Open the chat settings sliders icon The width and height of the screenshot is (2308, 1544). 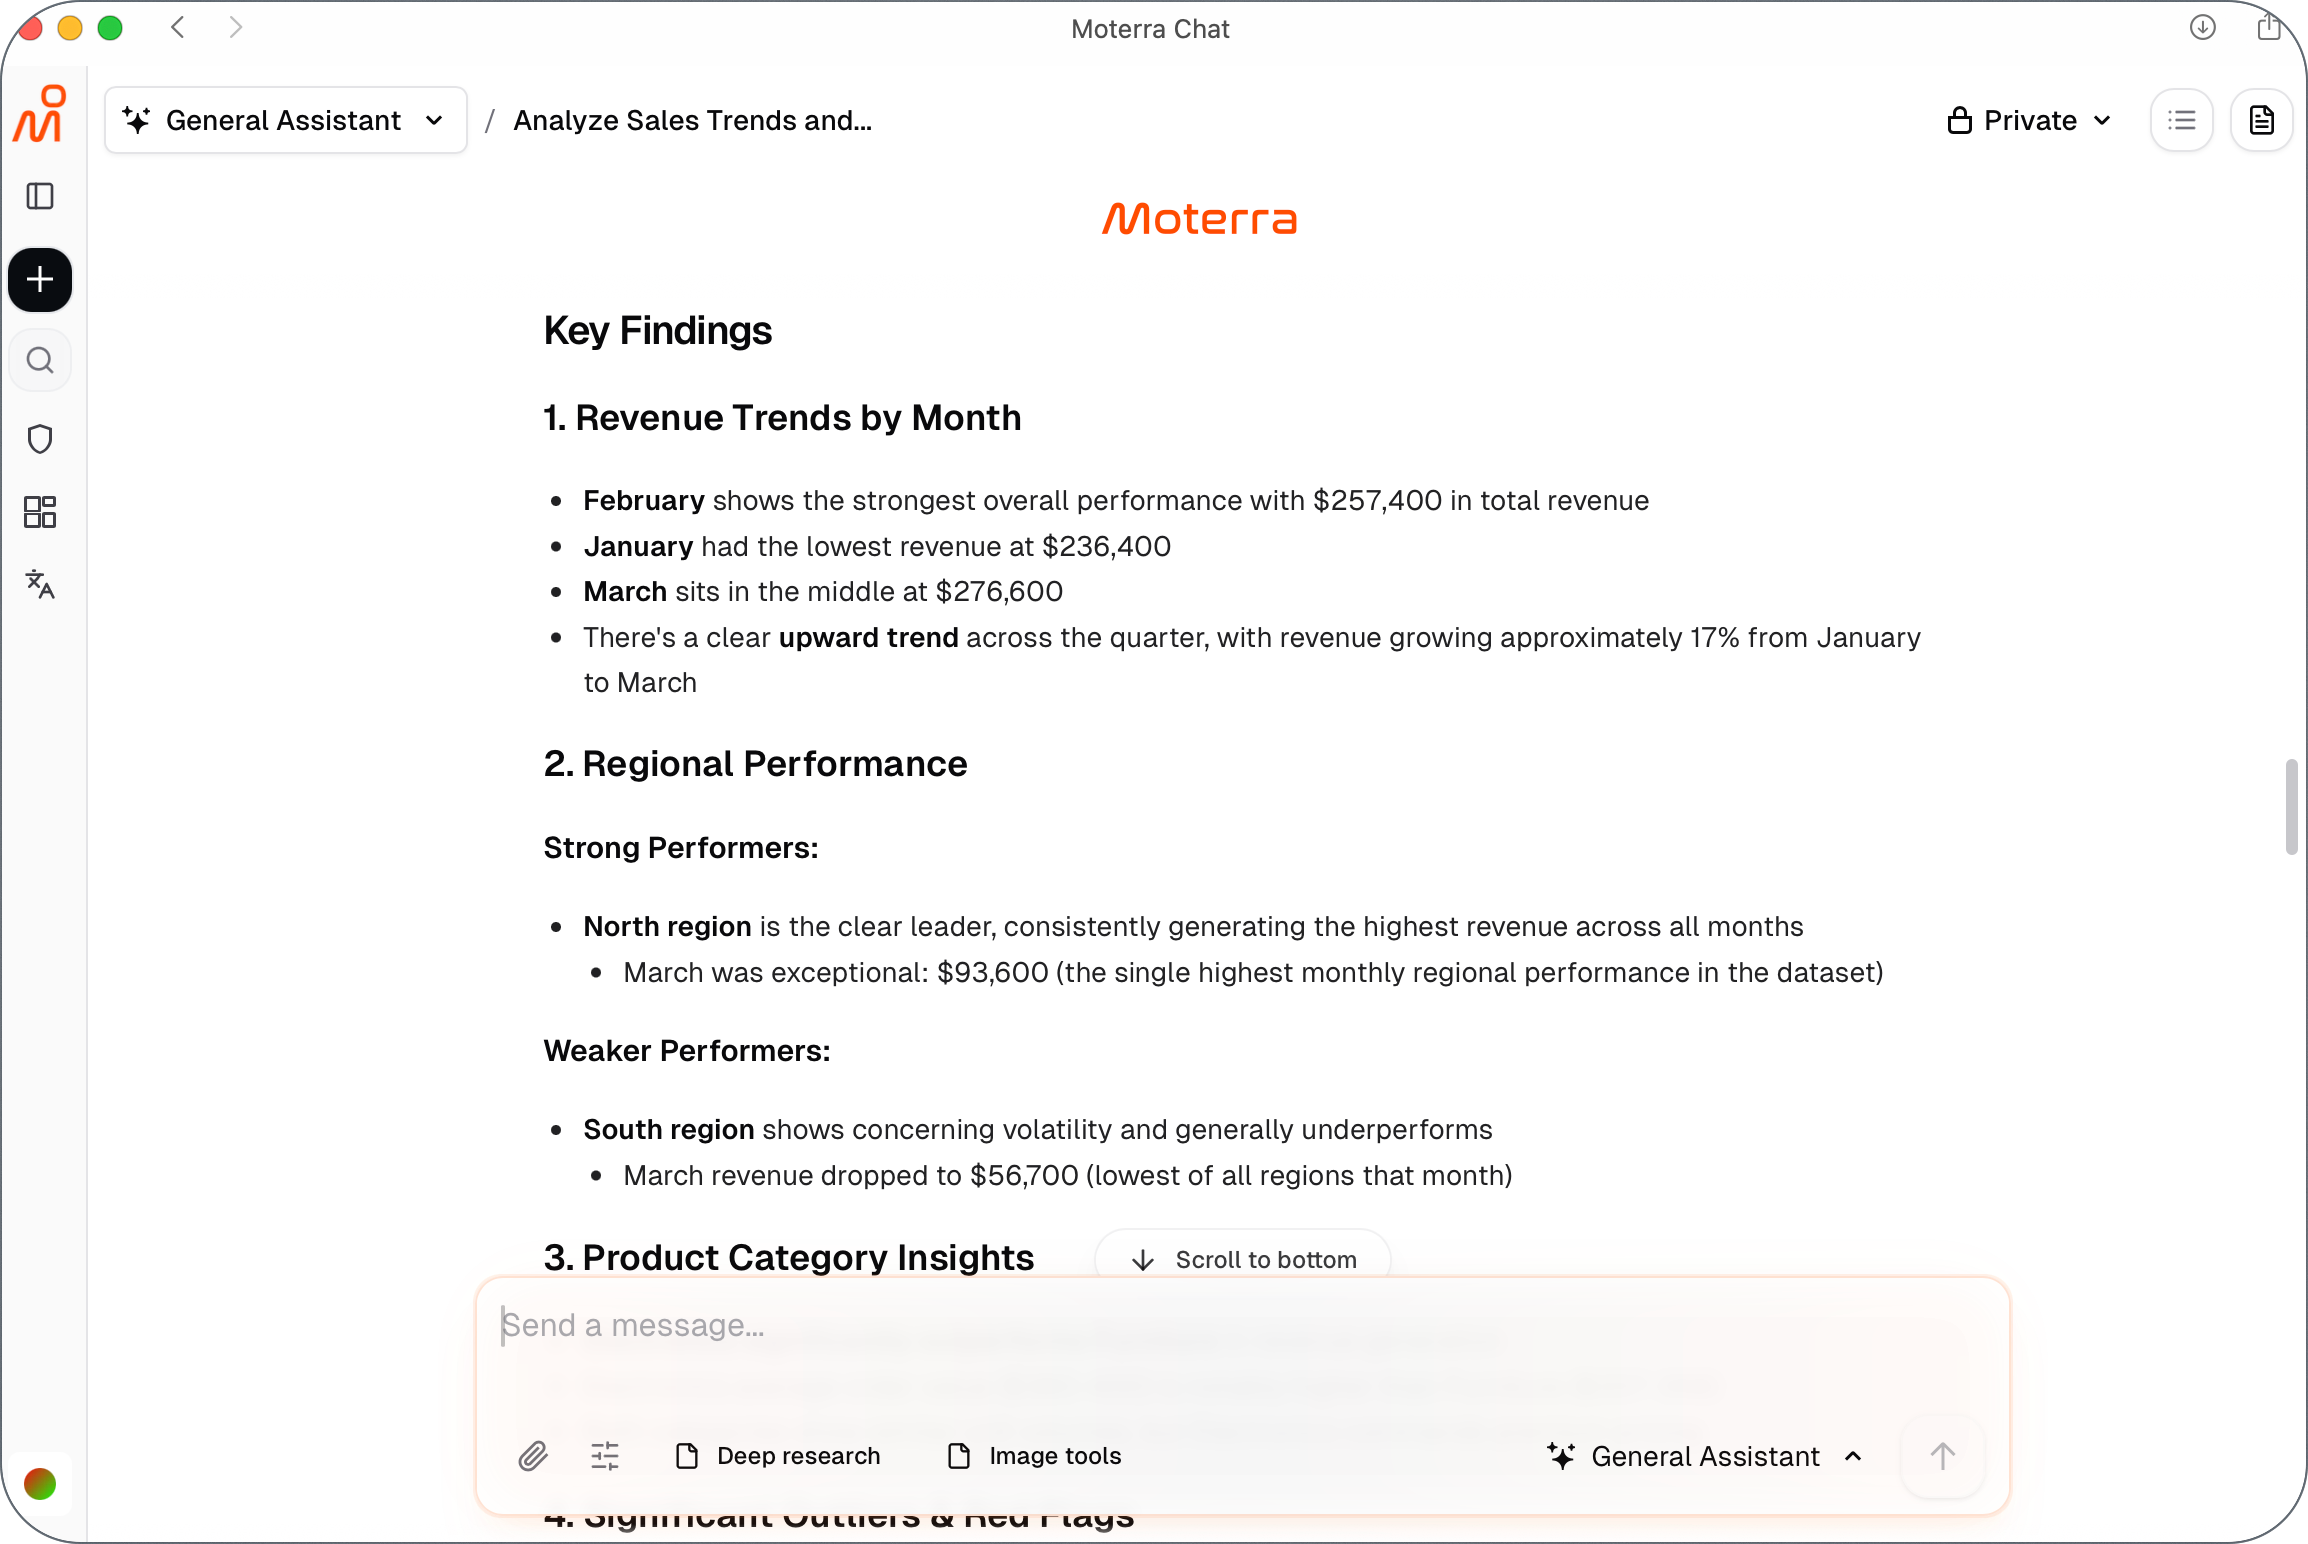[605, 1456]
